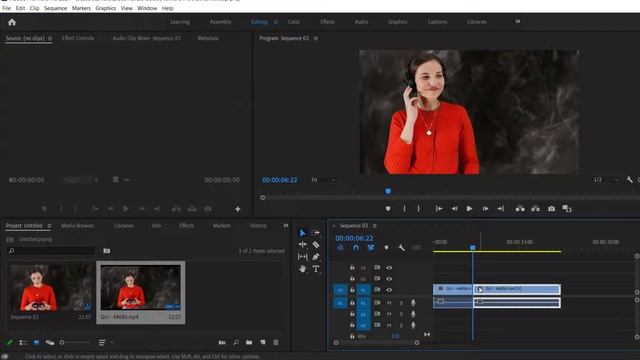
Task: Open the Sequence 03 timeline panel menu
Action: pyautogui.click(x=375, y=226)
